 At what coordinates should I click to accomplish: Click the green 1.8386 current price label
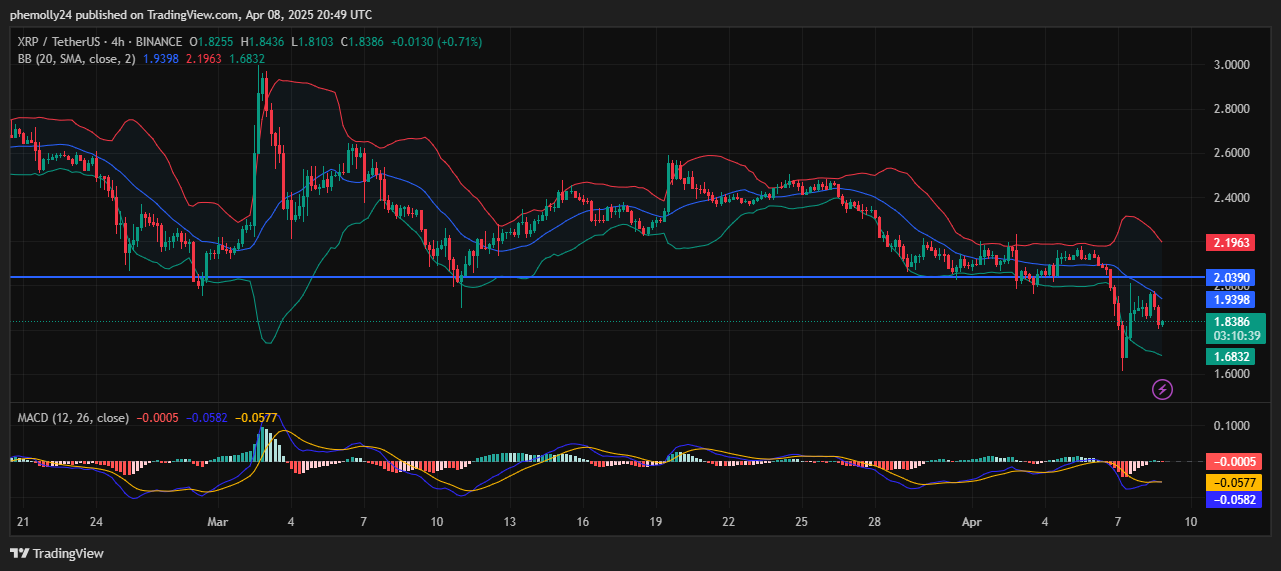1232,322
